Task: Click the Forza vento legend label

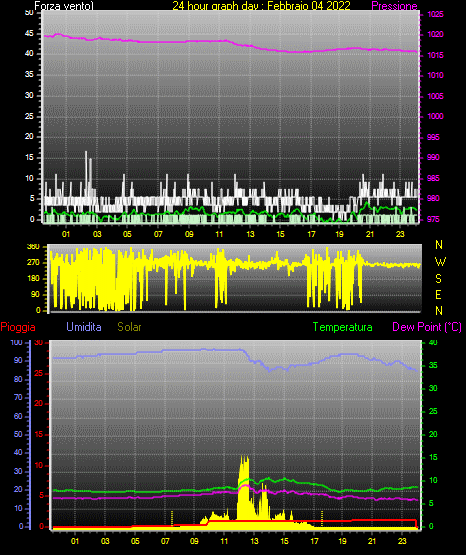Action: tap(64, 6)
